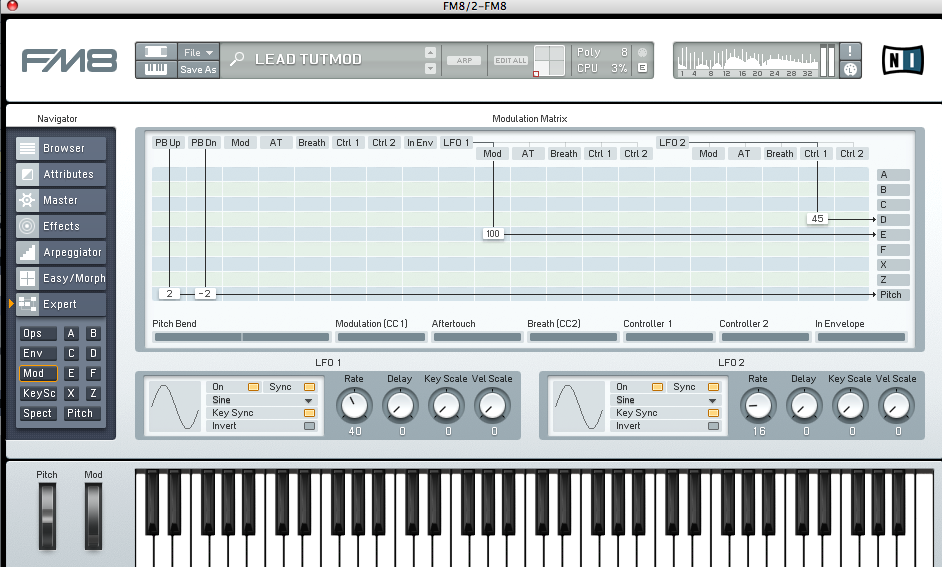Image resolution: width=942 pixels, height=567 pixels.
Task: Toggle the EDIT ALL button
Action: coord(511,61)
